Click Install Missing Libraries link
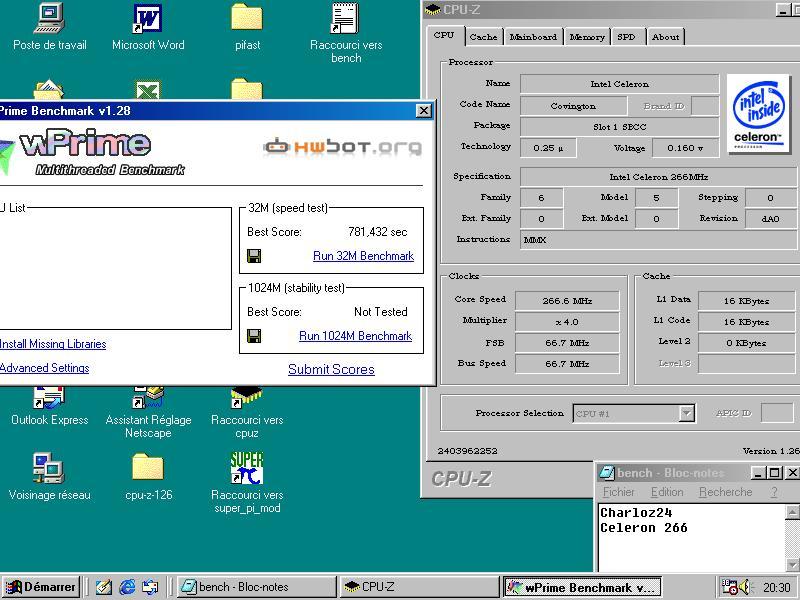The height and width of the screenshot is (600, 800). coord(53,344)
